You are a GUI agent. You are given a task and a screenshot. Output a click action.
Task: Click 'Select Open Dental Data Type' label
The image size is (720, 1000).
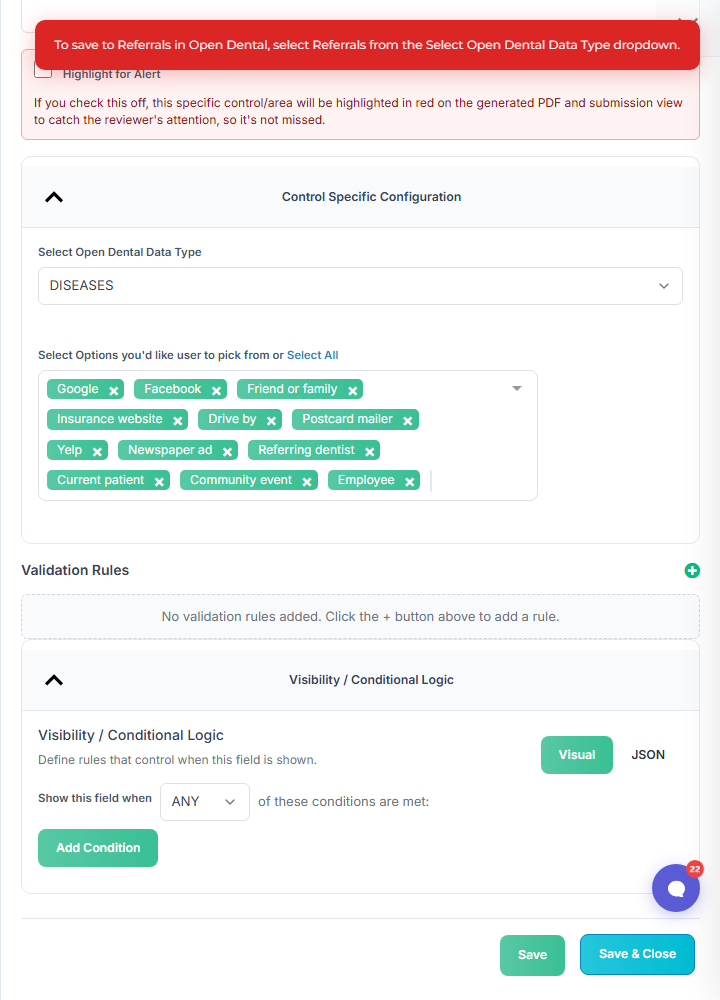pos(120,252)
